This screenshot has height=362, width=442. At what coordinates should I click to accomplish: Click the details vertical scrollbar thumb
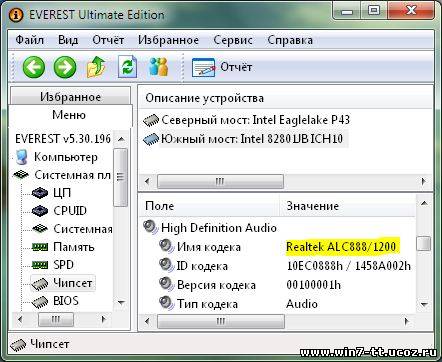[424, 243]
